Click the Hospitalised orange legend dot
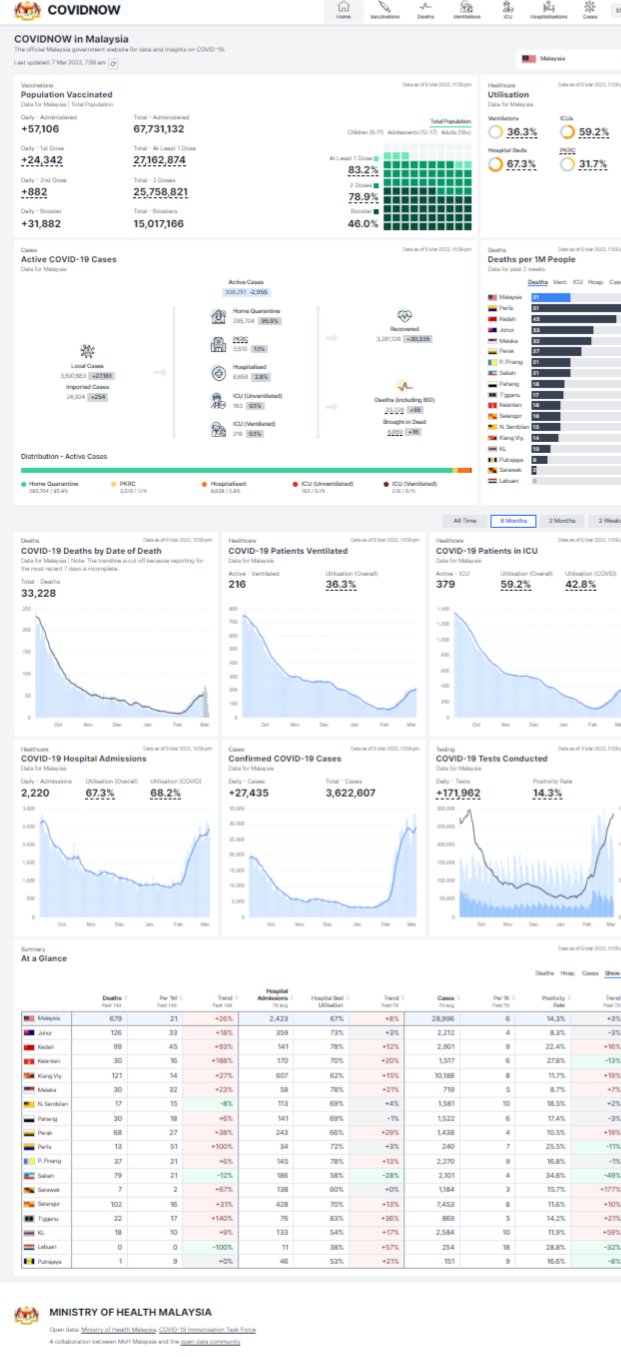621x1357 pixels. pos(203,483)
